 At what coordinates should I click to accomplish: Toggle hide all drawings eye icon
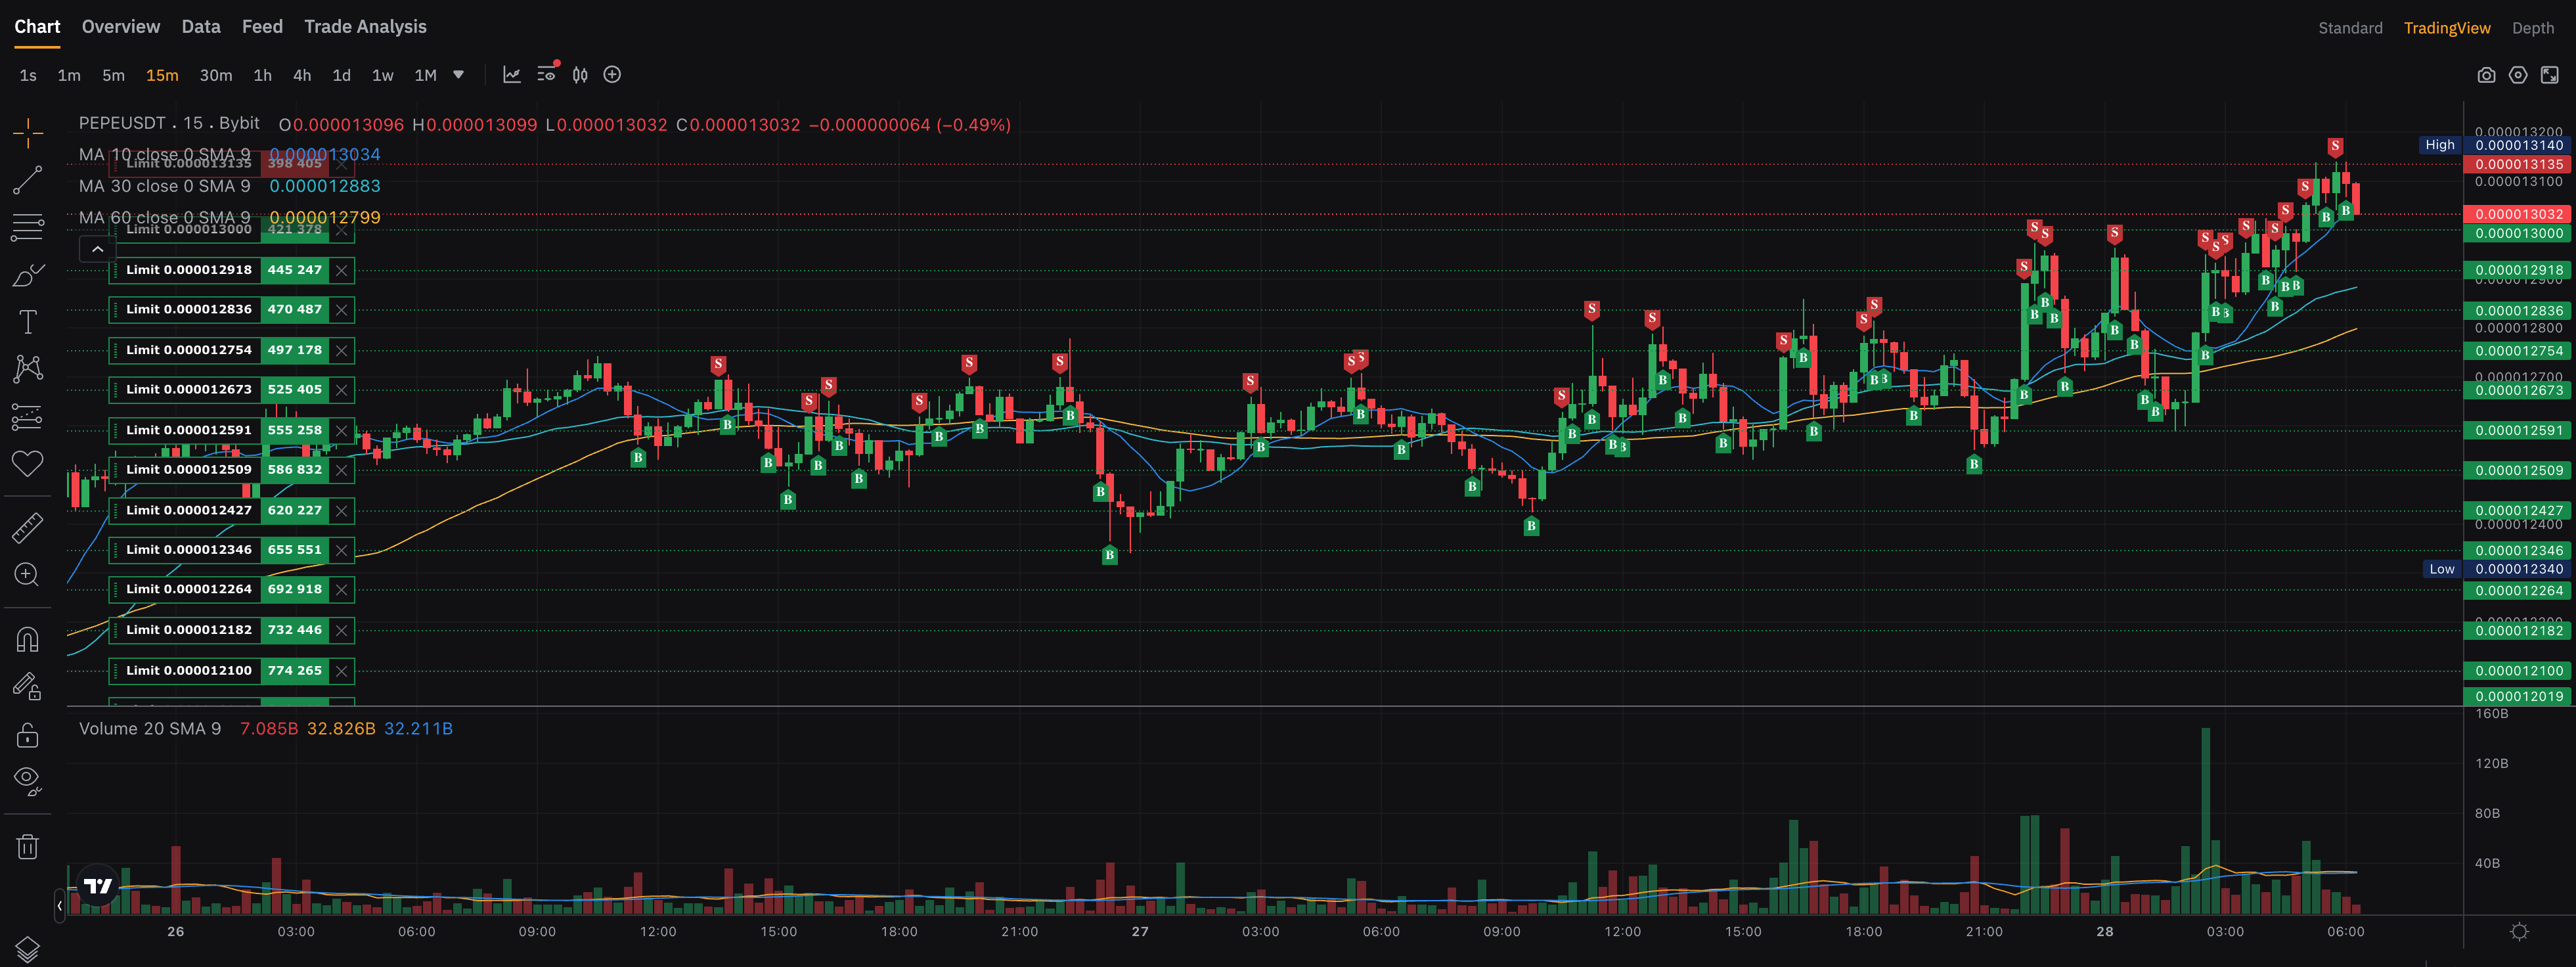(27, 779)
